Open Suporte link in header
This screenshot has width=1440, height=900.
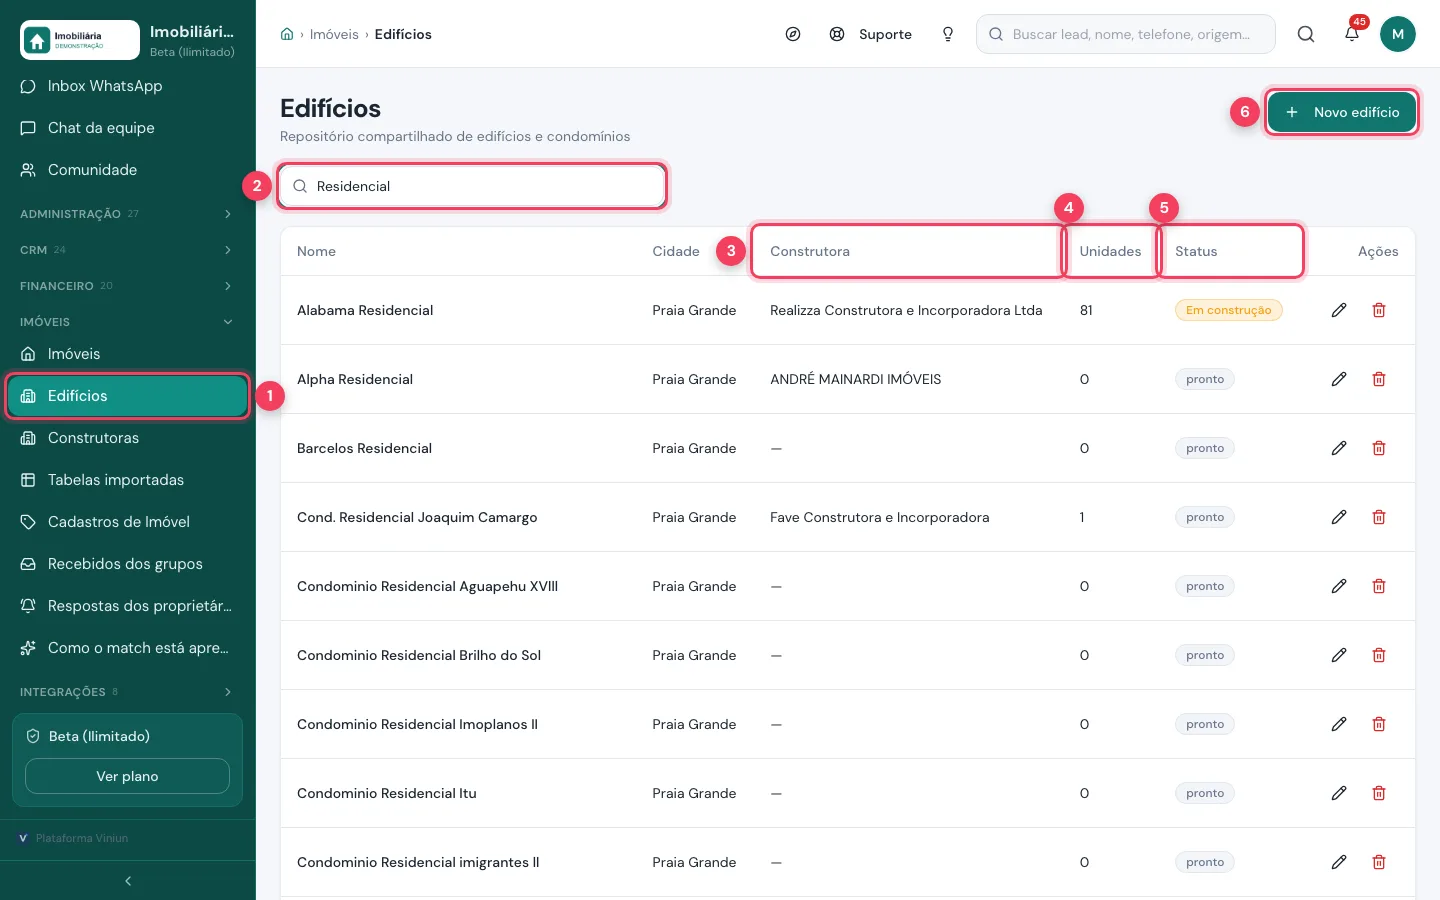[871, 34]
